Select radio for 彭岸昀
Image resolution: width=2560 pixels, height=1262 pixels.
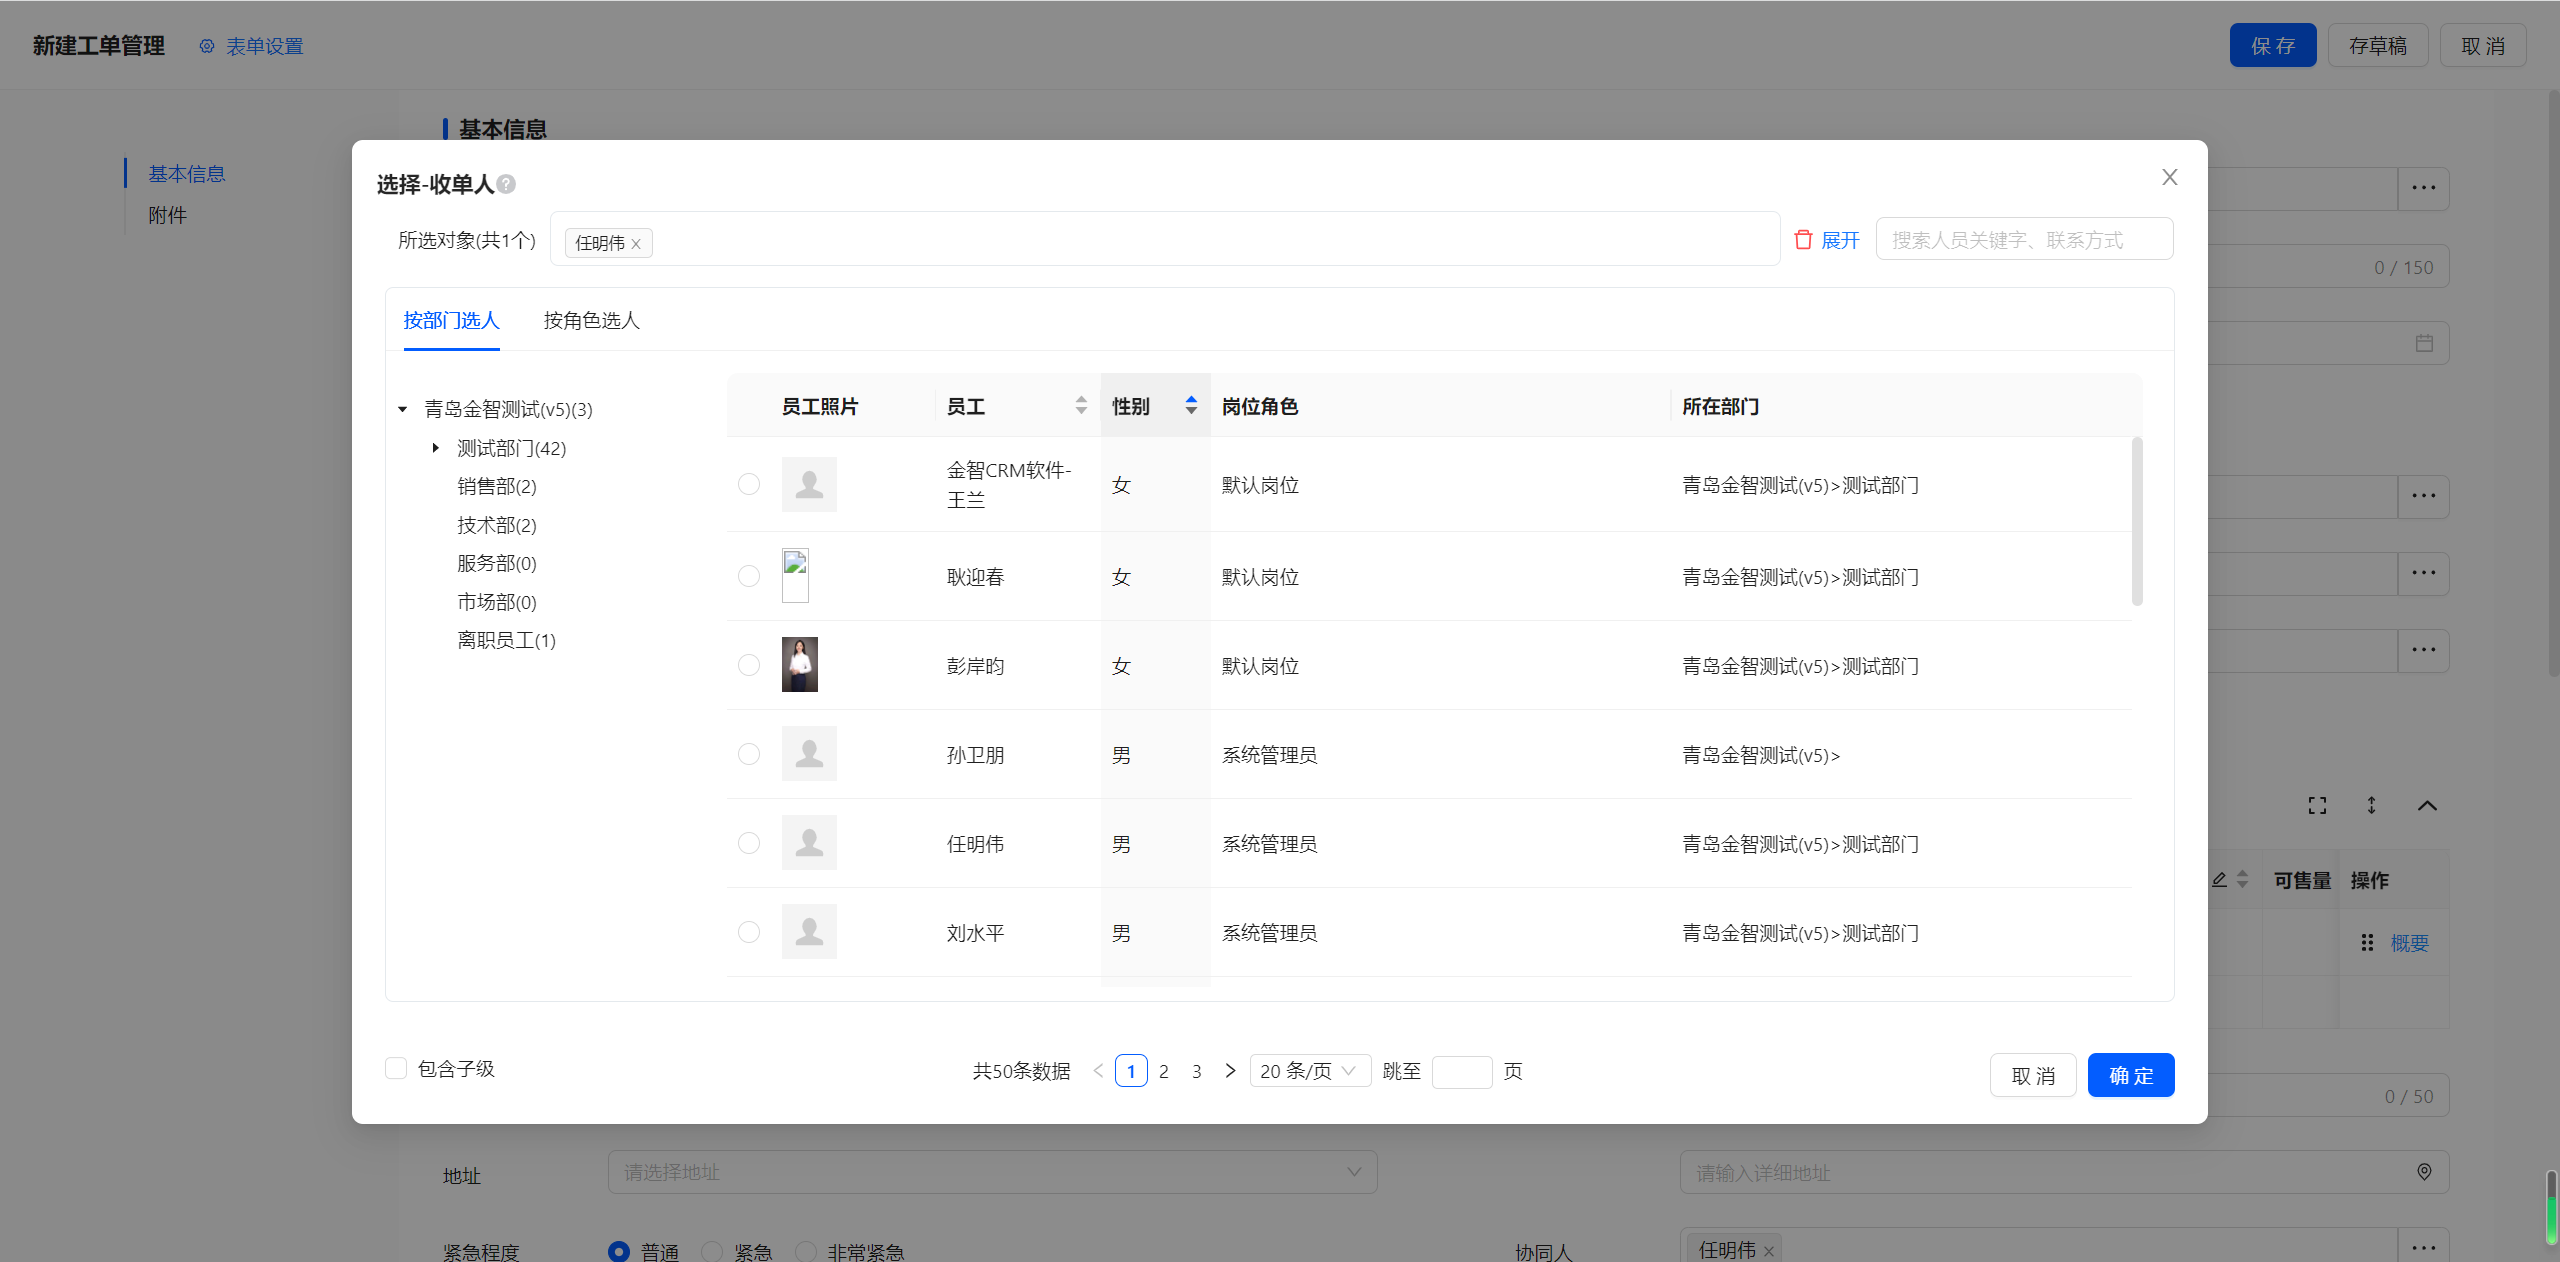point(749,665)
